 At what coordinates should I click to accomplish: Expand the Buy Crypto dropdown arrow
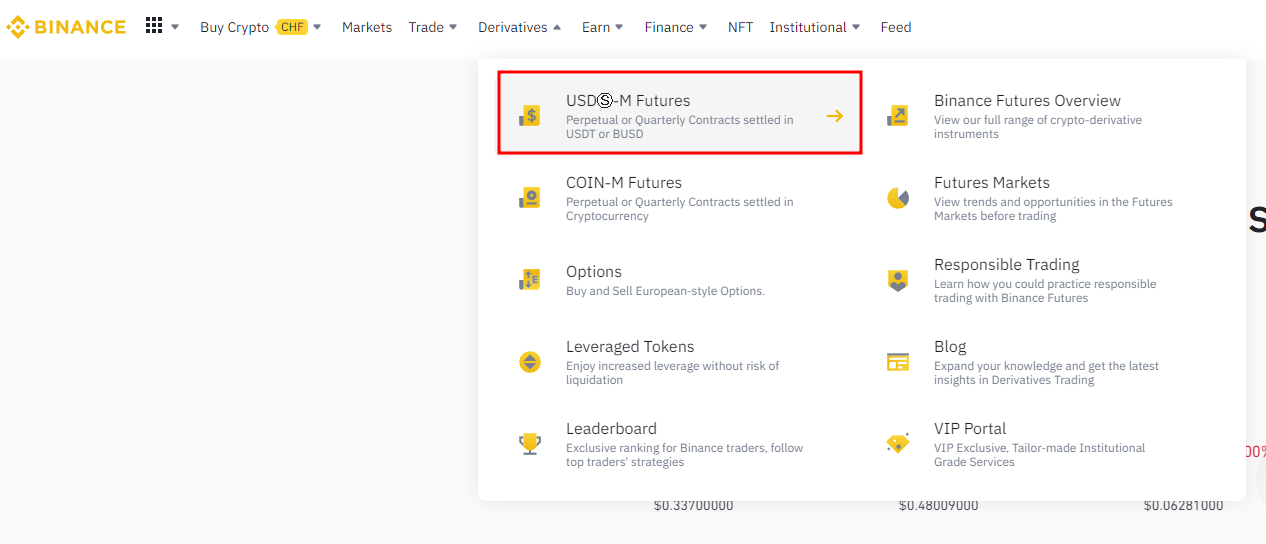[317, 27]
